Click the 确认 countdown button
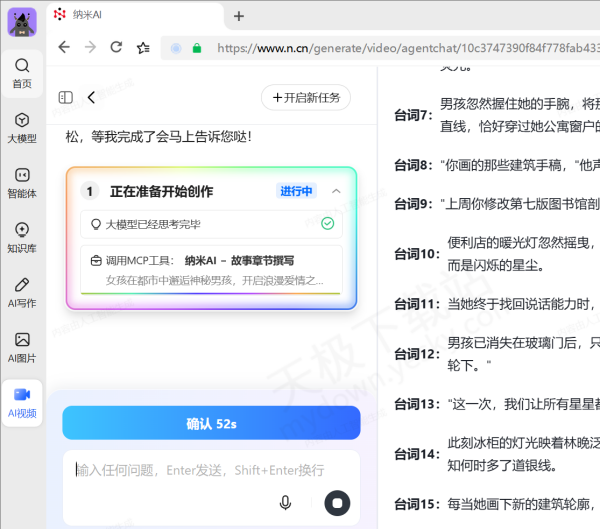Screen dimensions: 600x529 (211, 424)
